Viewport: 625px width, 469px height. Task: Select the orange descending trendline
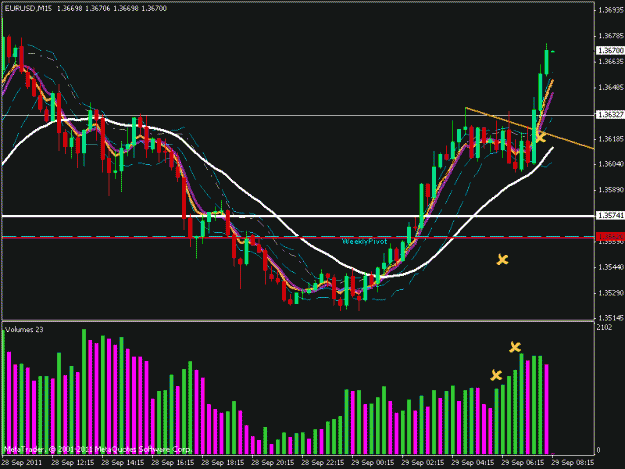click(530, 128)
